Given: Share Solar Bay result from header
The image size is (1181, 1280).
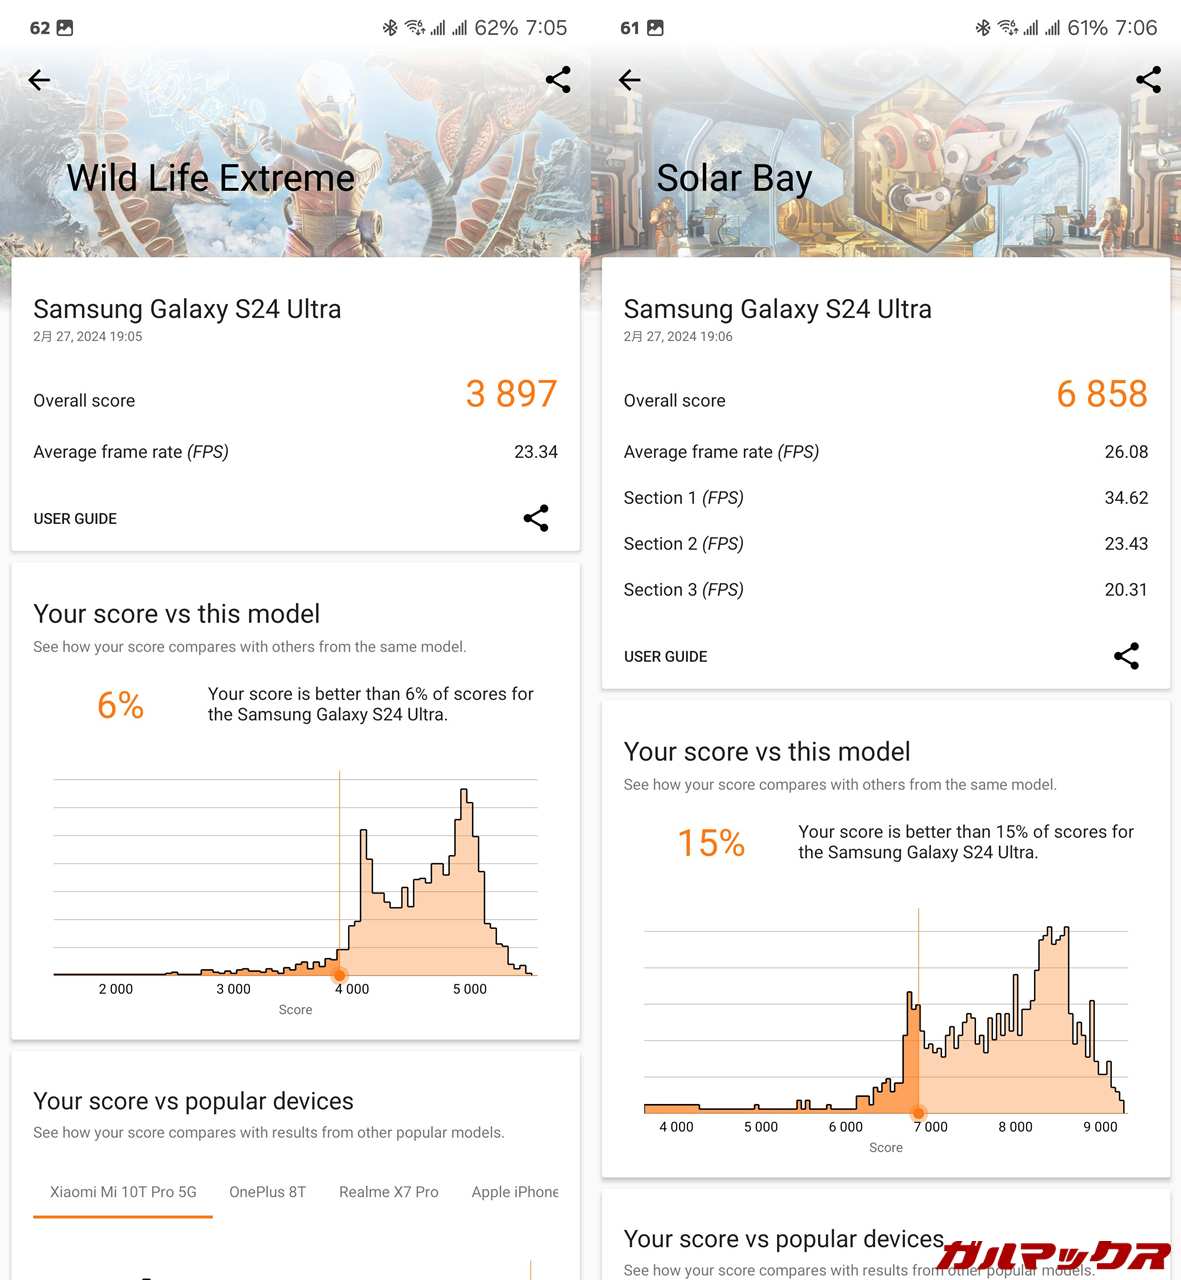Looking at the screenshot, I should click(x=1148, y=80).
